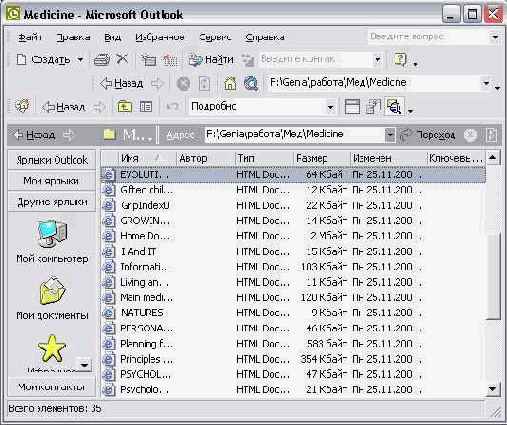Click the Мой компьютер shortcut icon
This screenshot has height=425, width=507.
click(52, 234)
